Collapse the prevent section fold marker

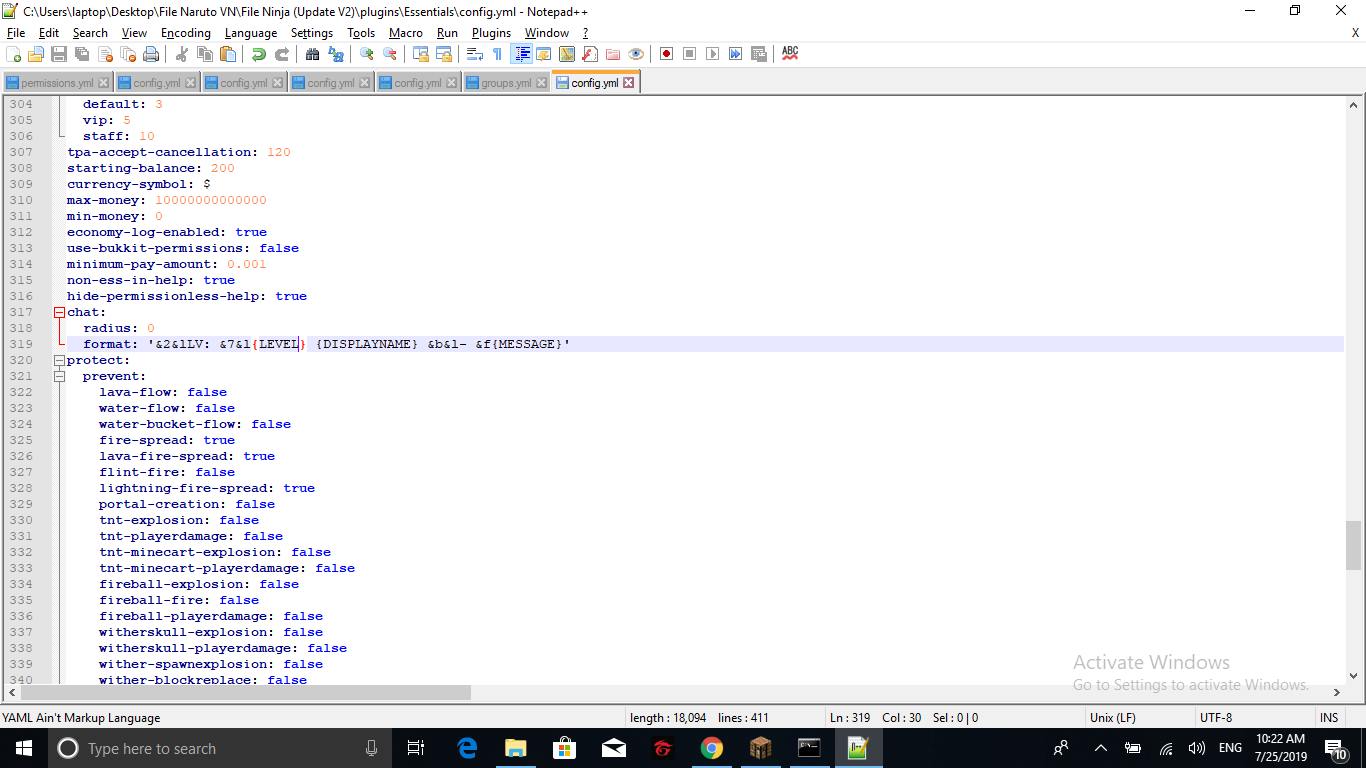(x=59, y=376)
